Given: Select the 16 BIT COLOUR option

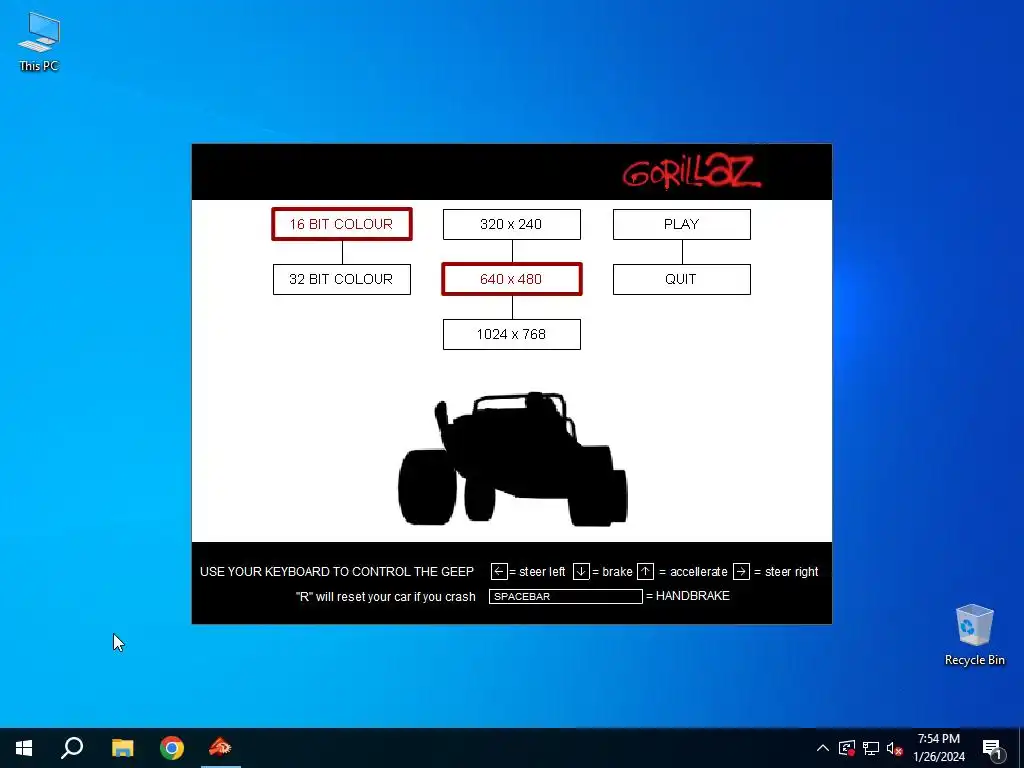Looking at the screenshot, I should pos(342,224).
